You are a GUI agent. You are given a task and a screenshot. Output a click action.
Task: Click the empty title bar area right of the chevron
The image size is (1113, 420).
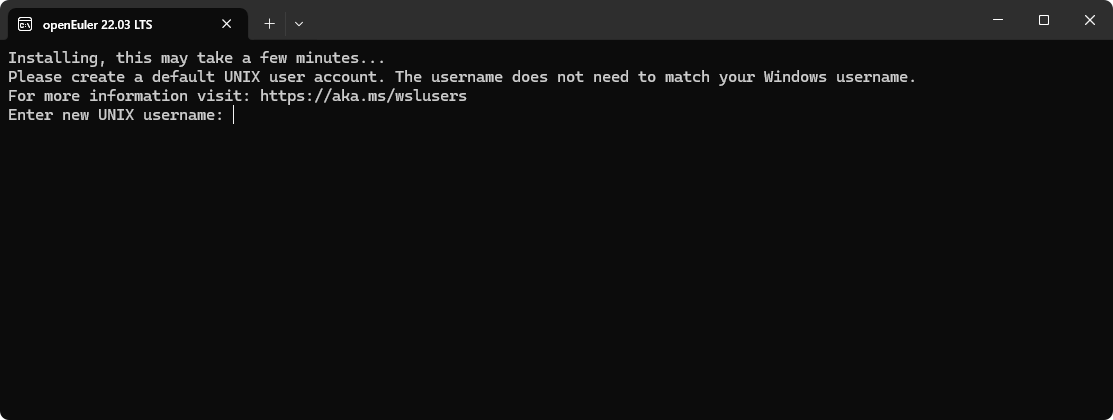tap(639, 21)
